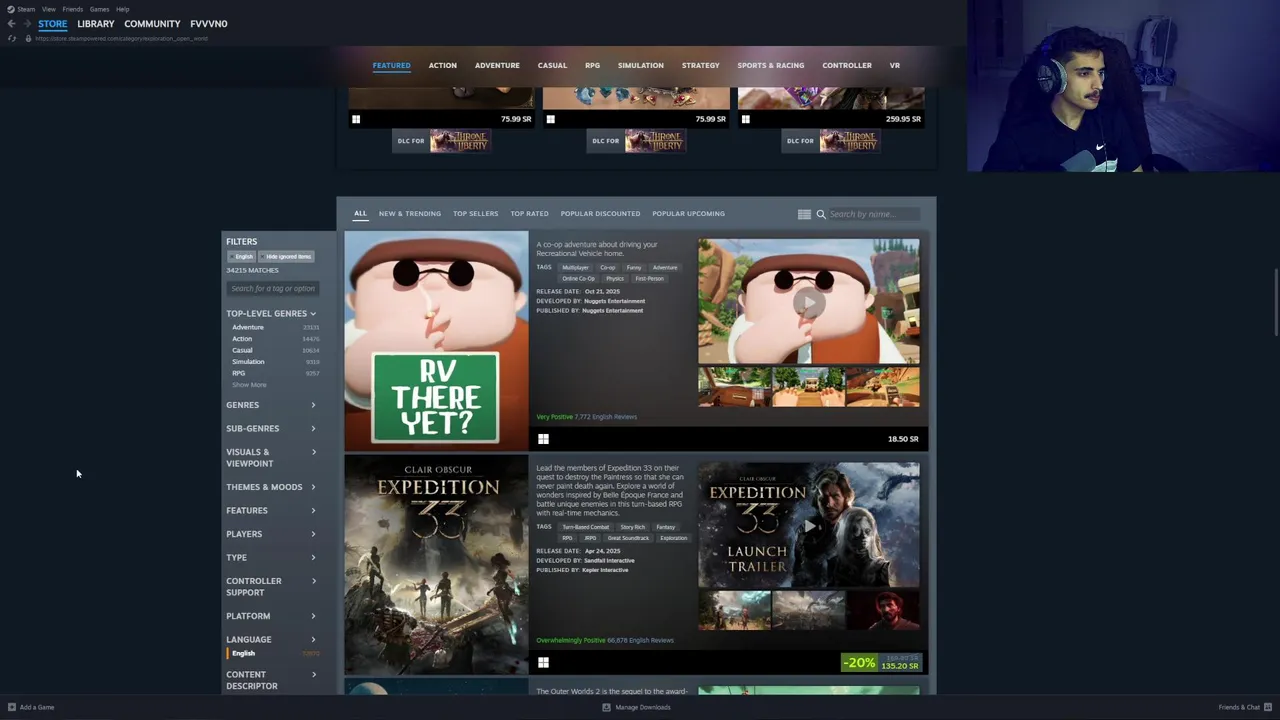Collapse the Top-Level Genres section
Viewport: 1280px width, 720px height.
click(x=271, y=314)
